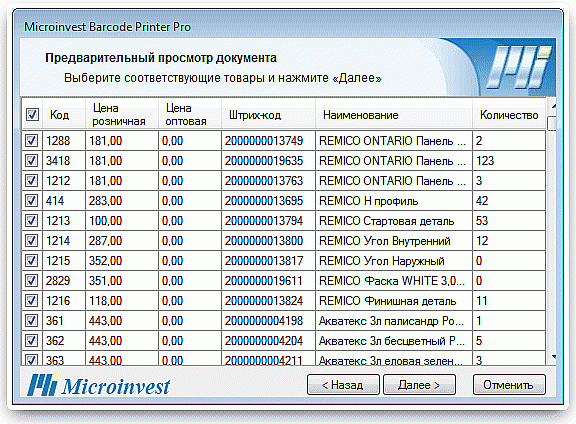Sort by the Штрих-код column header
The image size is (576, 424).
pyautogui.click(x=269, y=115)
